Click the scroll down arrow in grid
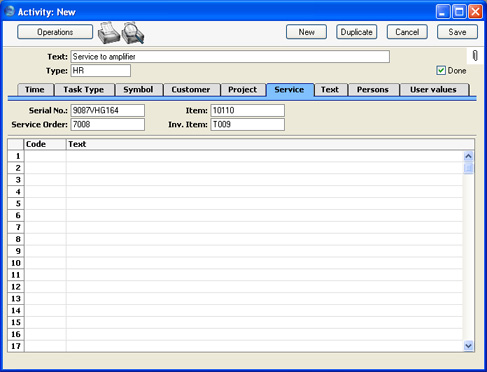487x372 pixels. [468, 346]
